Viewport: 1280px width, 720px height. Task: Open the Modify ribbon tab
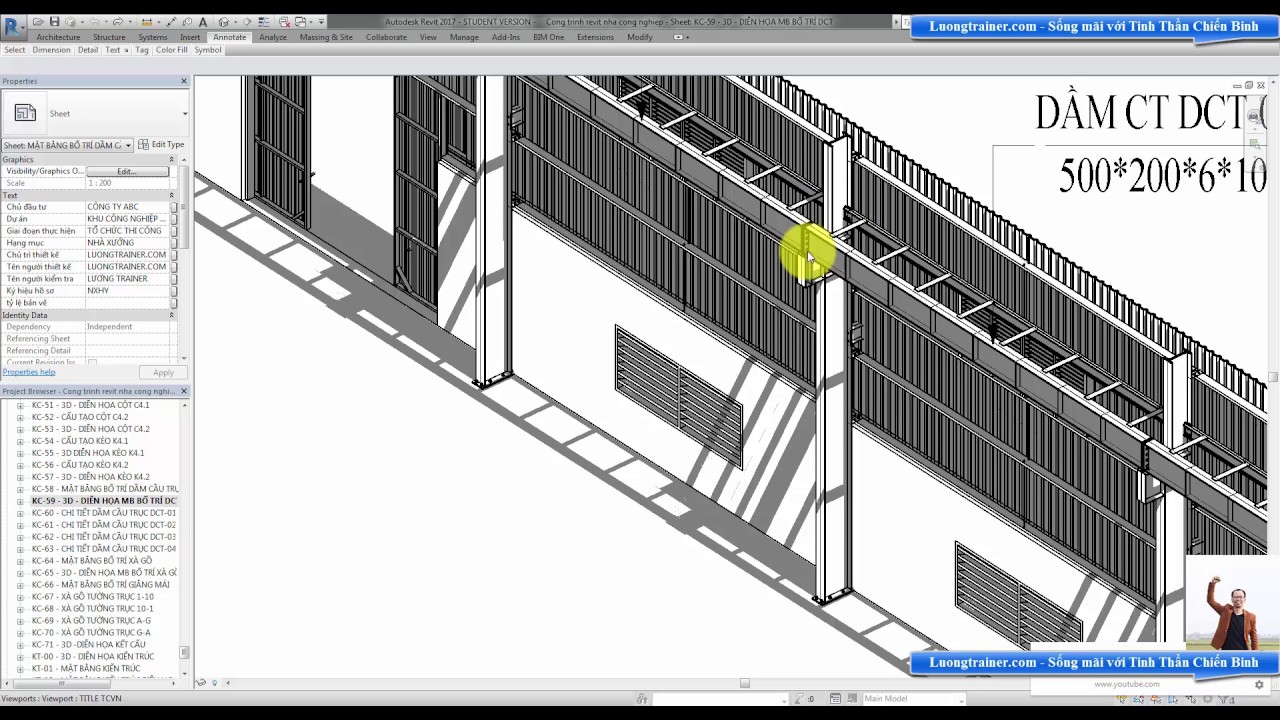coord(640,37)
